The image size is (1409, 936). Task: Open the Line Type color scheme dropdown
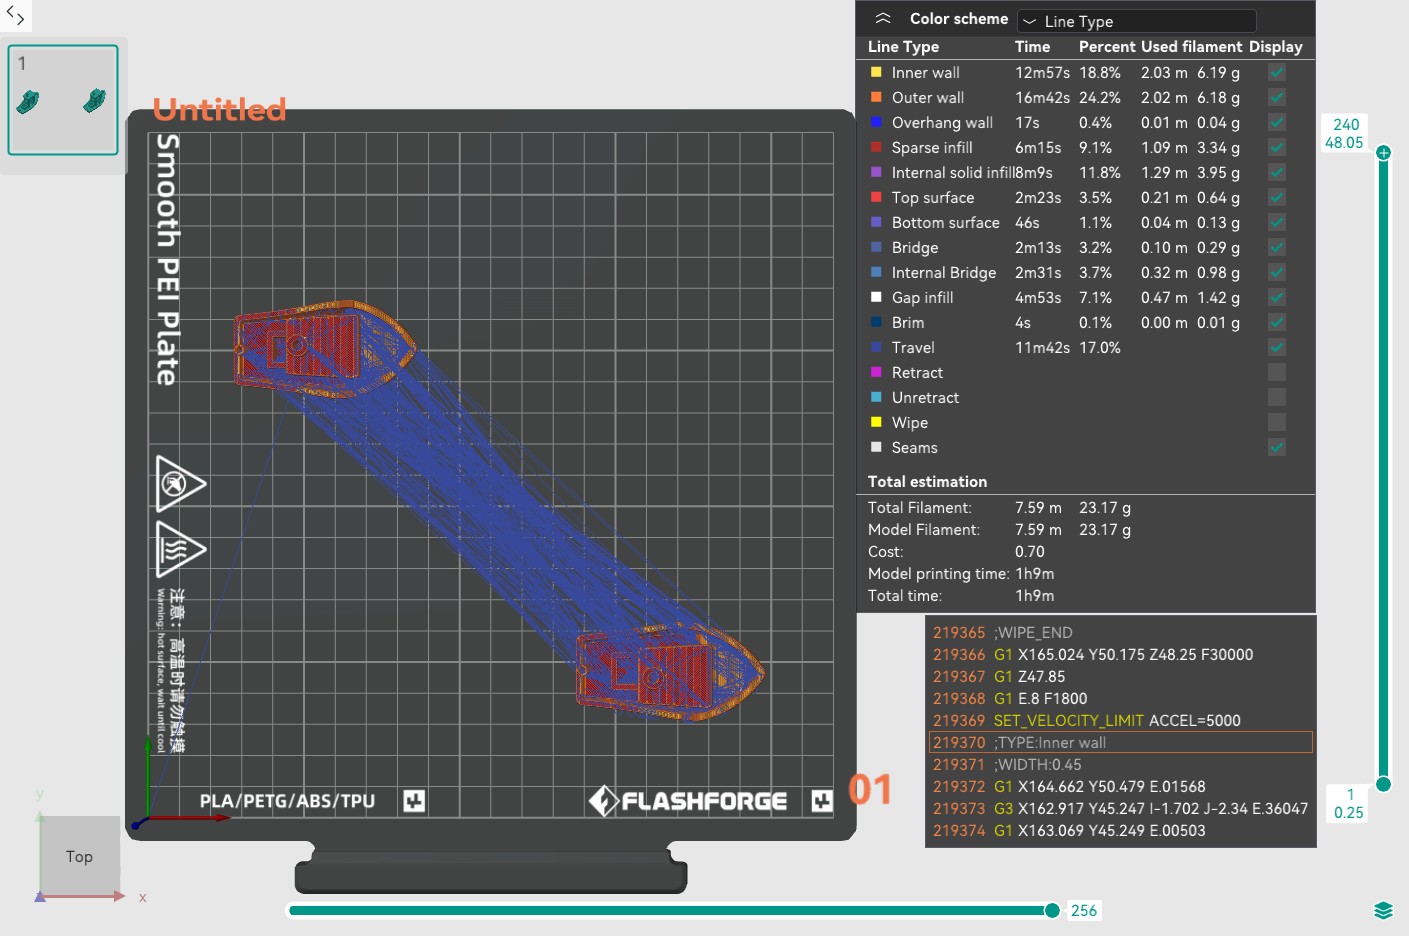pyautogui.click(x=1137, y=21)
